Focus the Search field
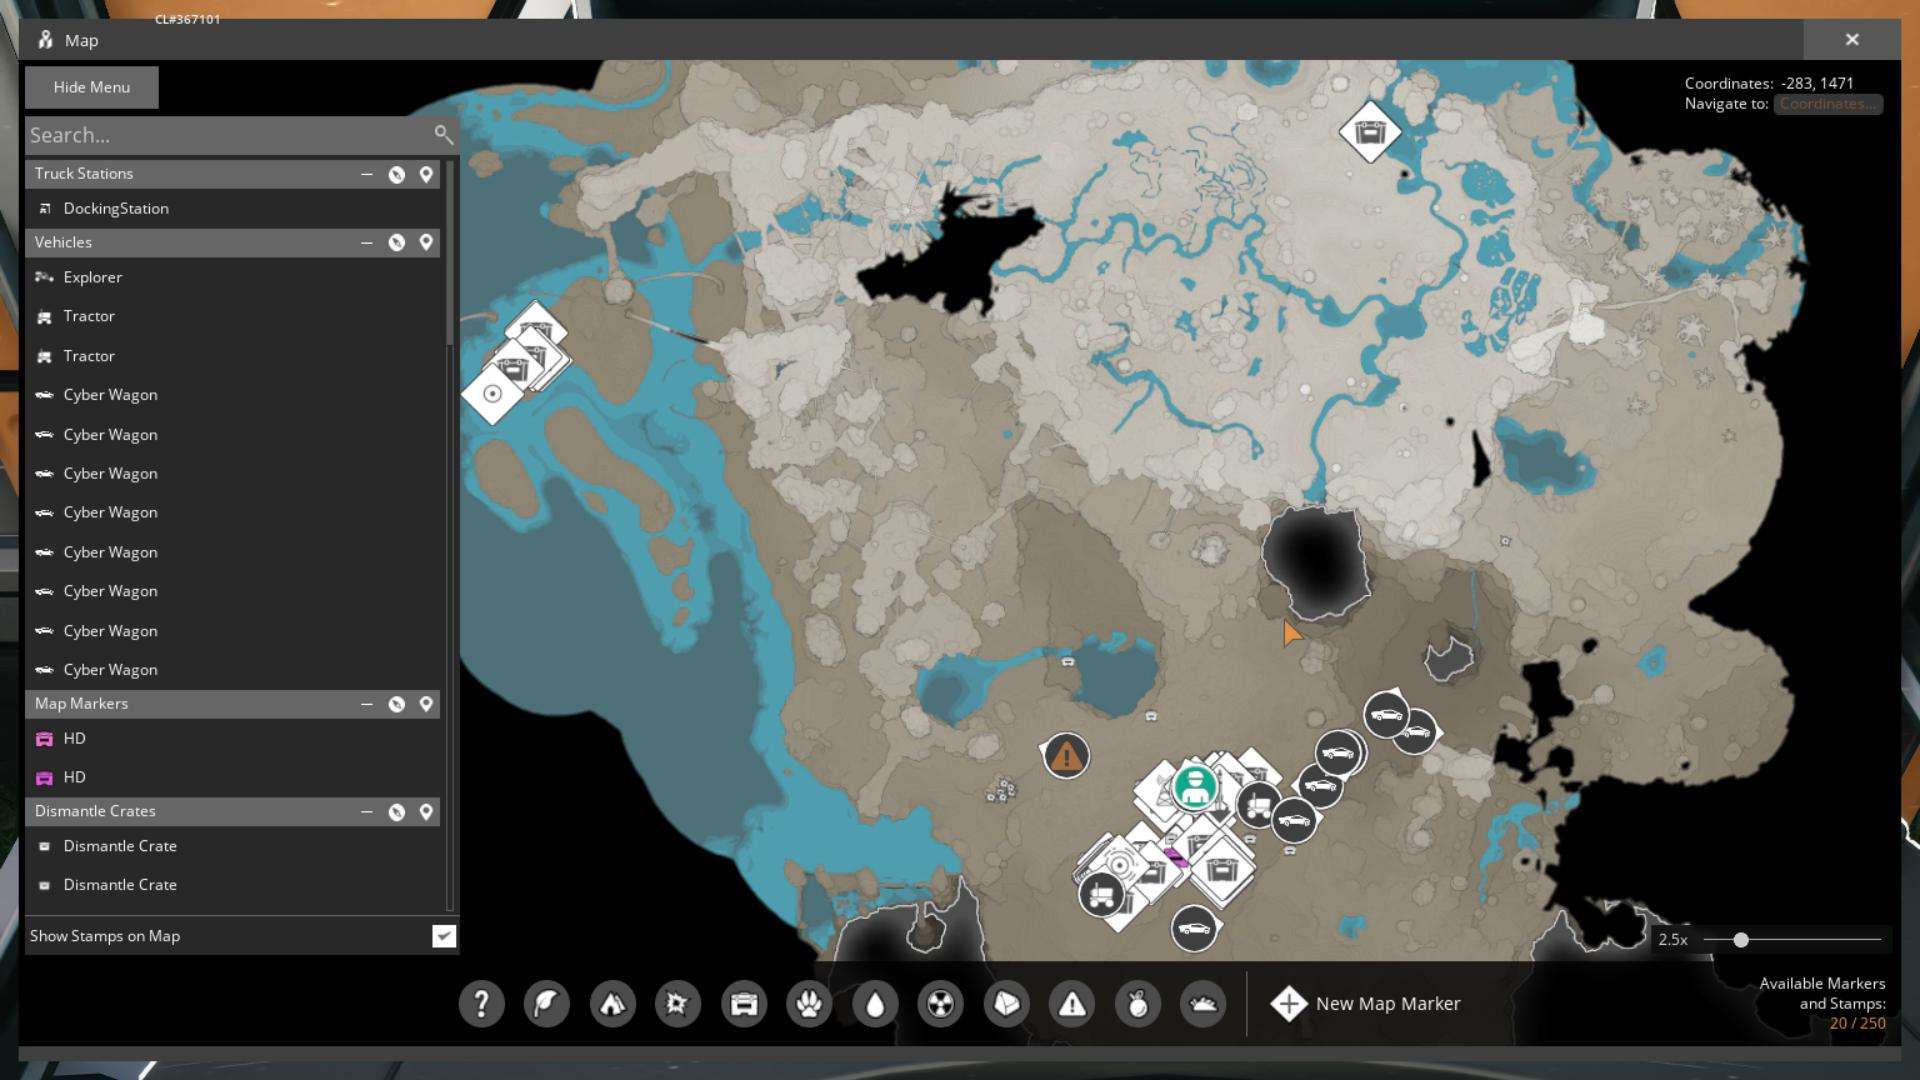Screen dimensions: 1920x1080 tap(240, 135)
